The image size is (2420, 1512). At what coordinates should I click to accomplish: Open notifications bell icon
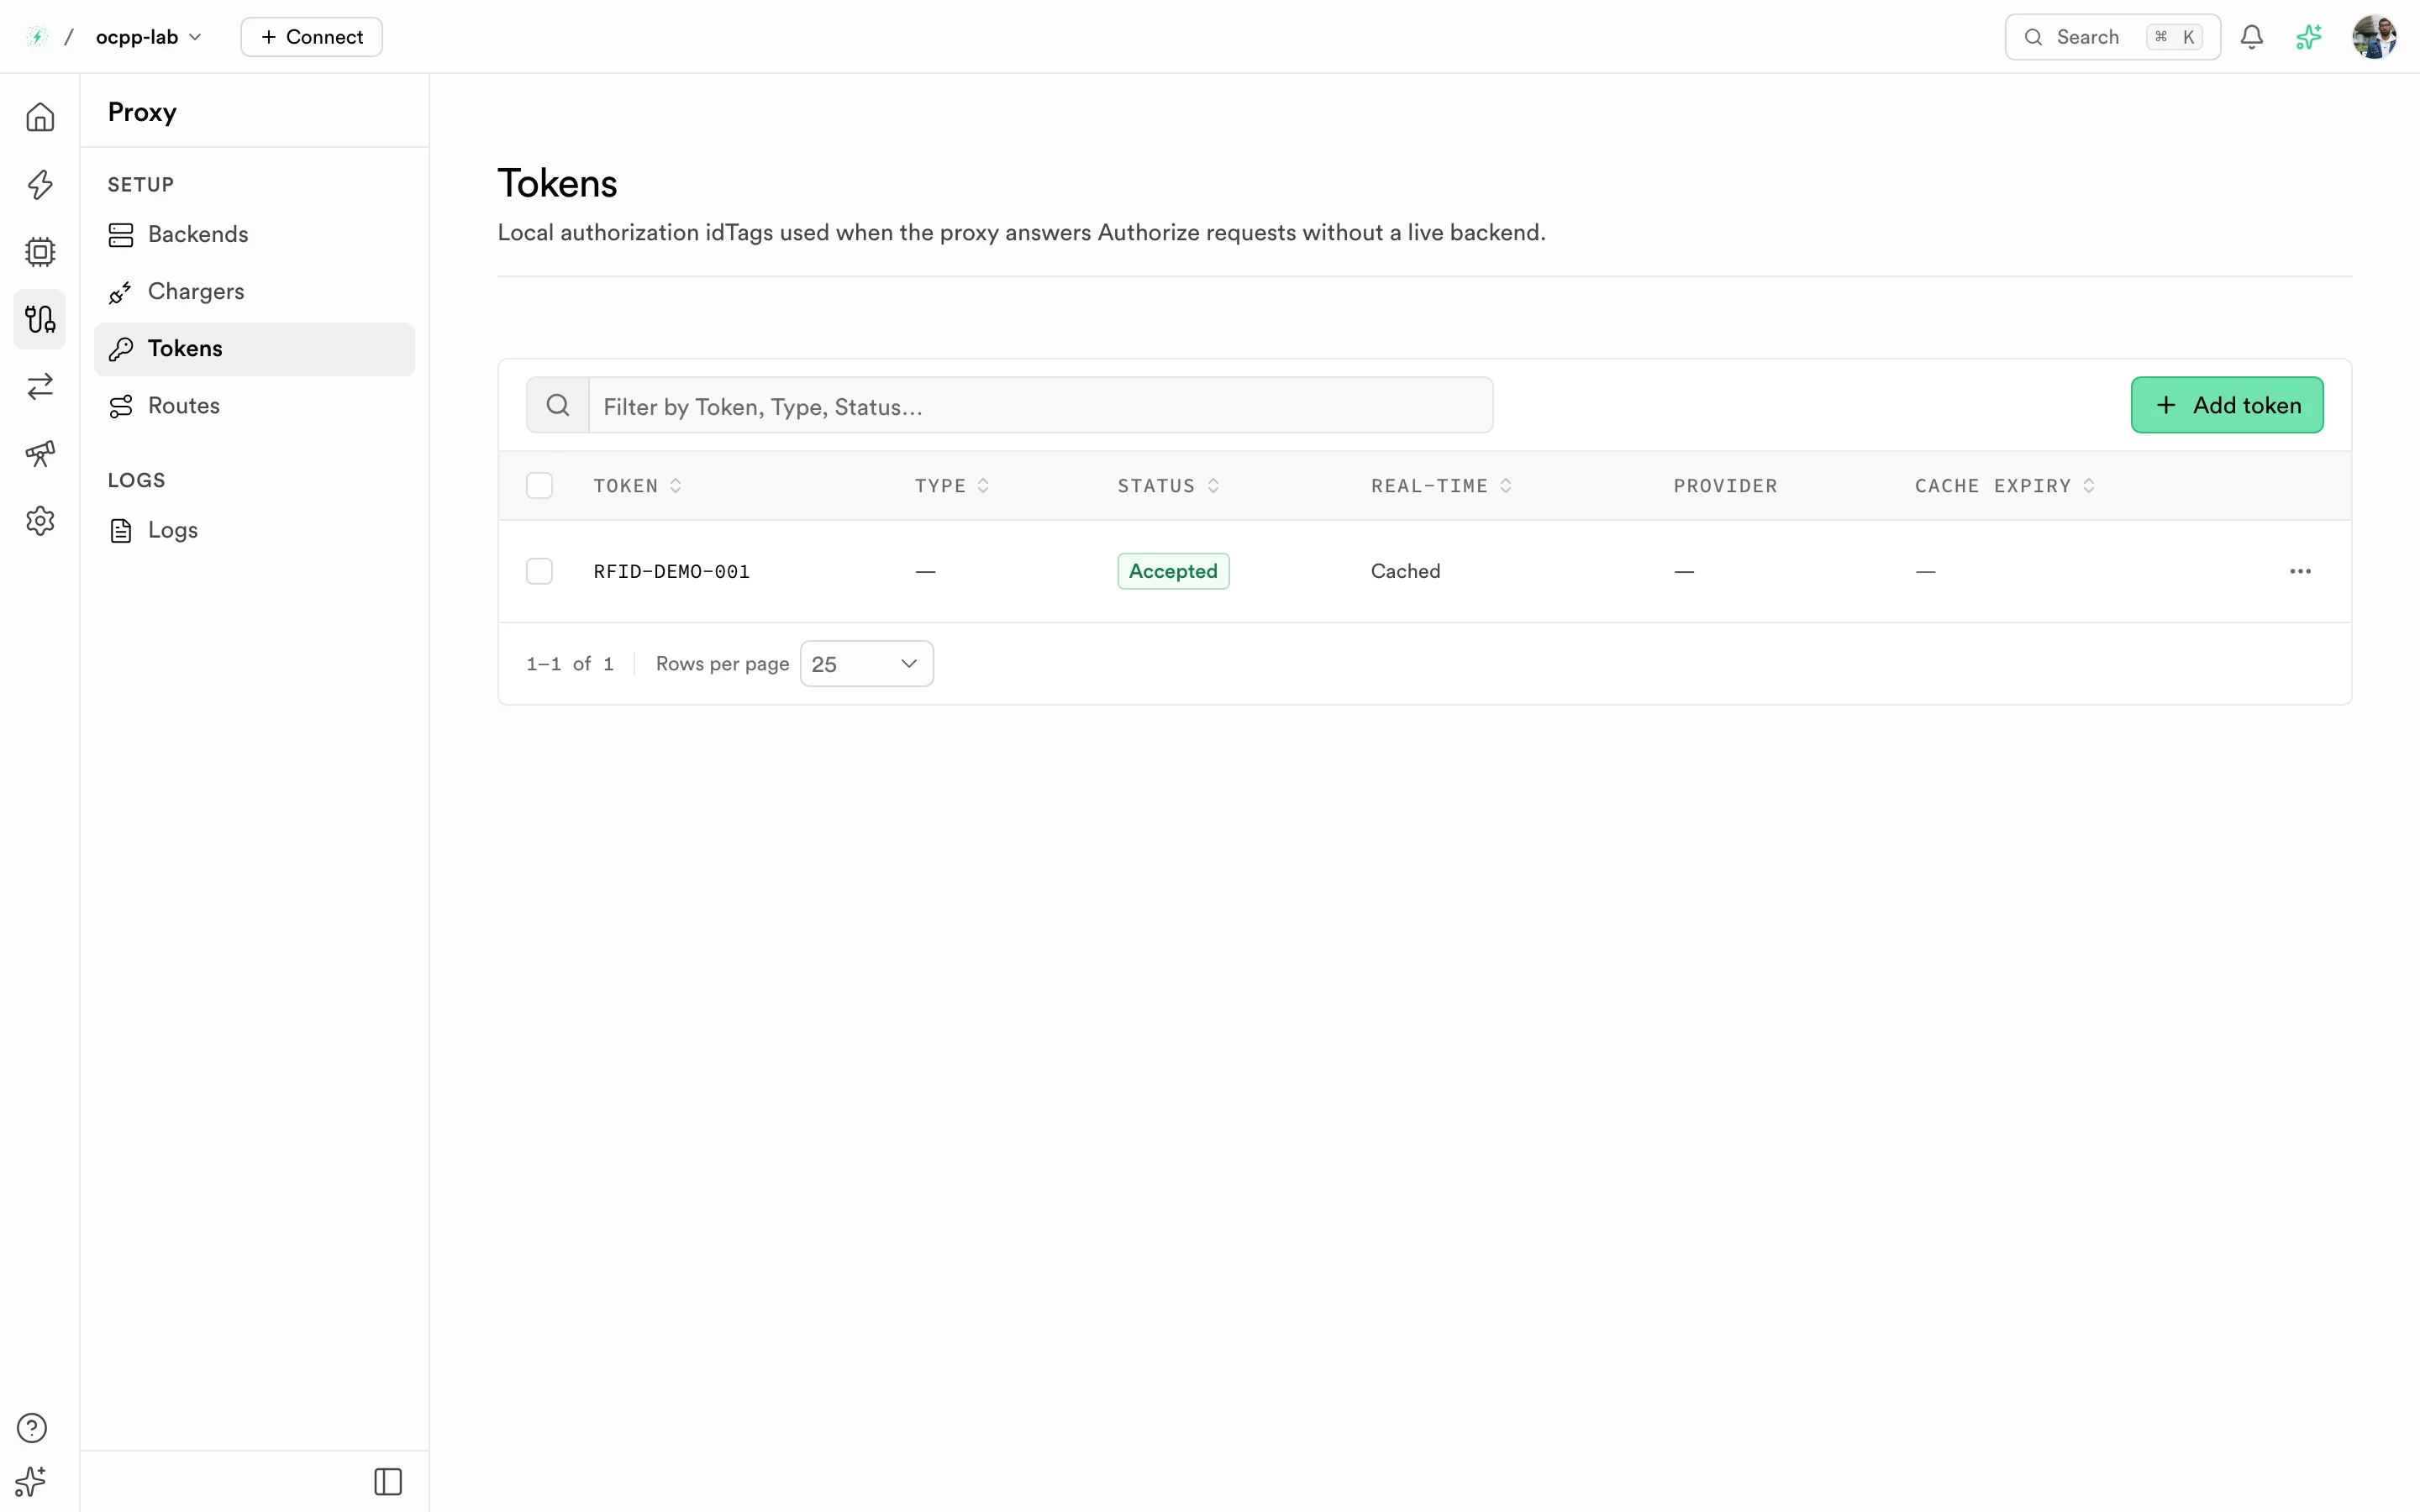pos(2251,37)
